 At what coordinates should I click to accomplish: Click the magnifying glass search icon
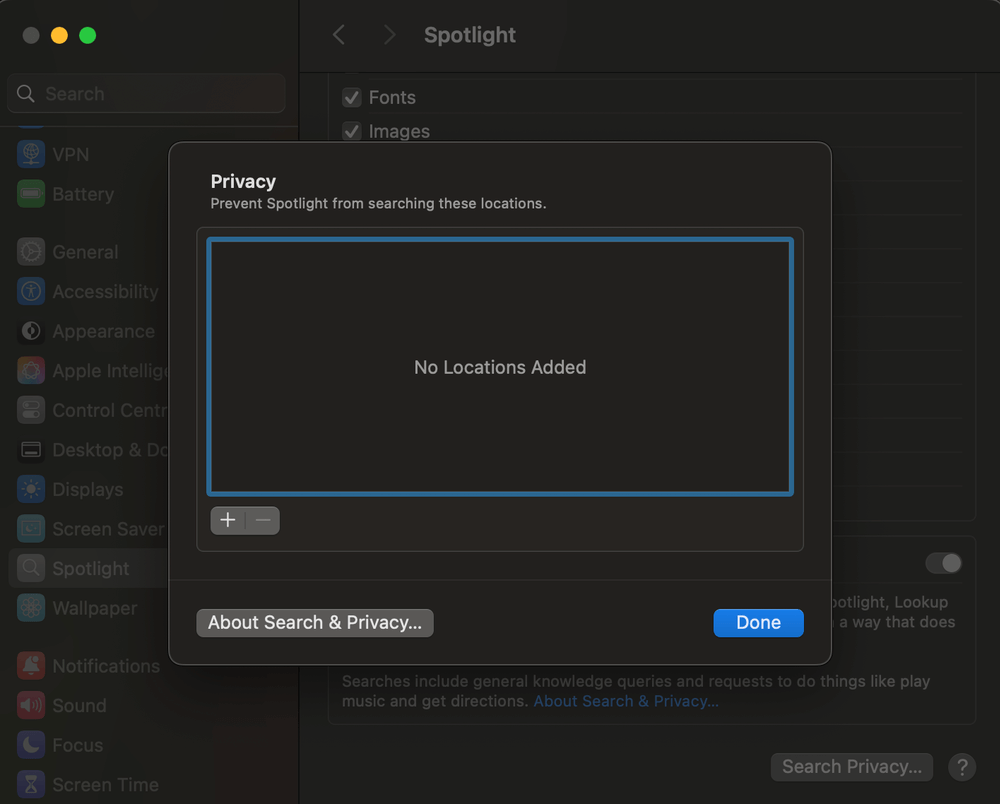coord(26,94)
